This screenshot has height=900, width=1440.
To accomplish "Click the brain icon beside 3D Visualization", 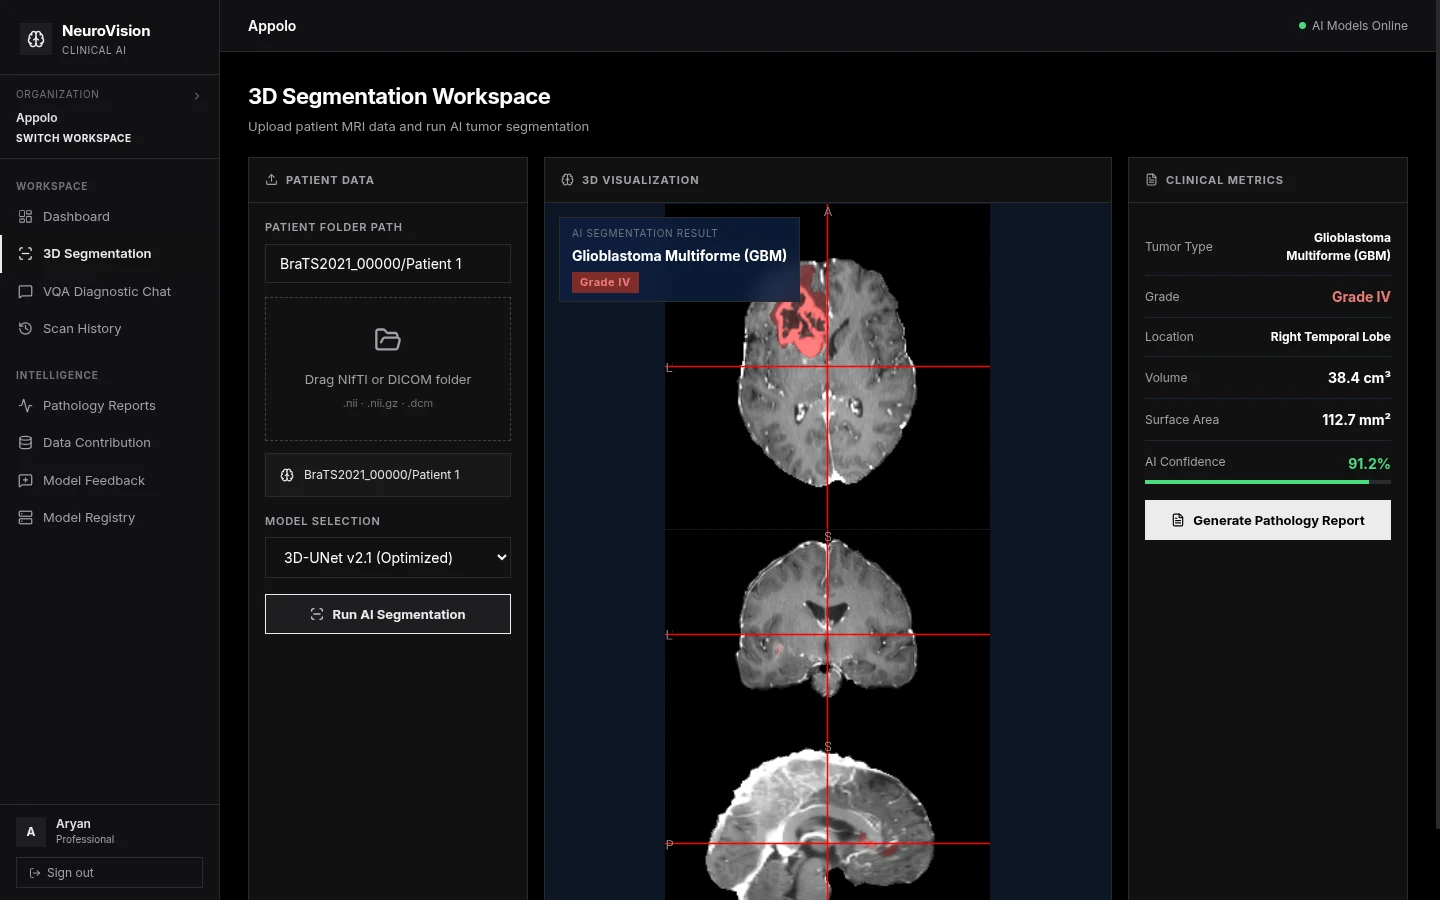I will (567, 180).
